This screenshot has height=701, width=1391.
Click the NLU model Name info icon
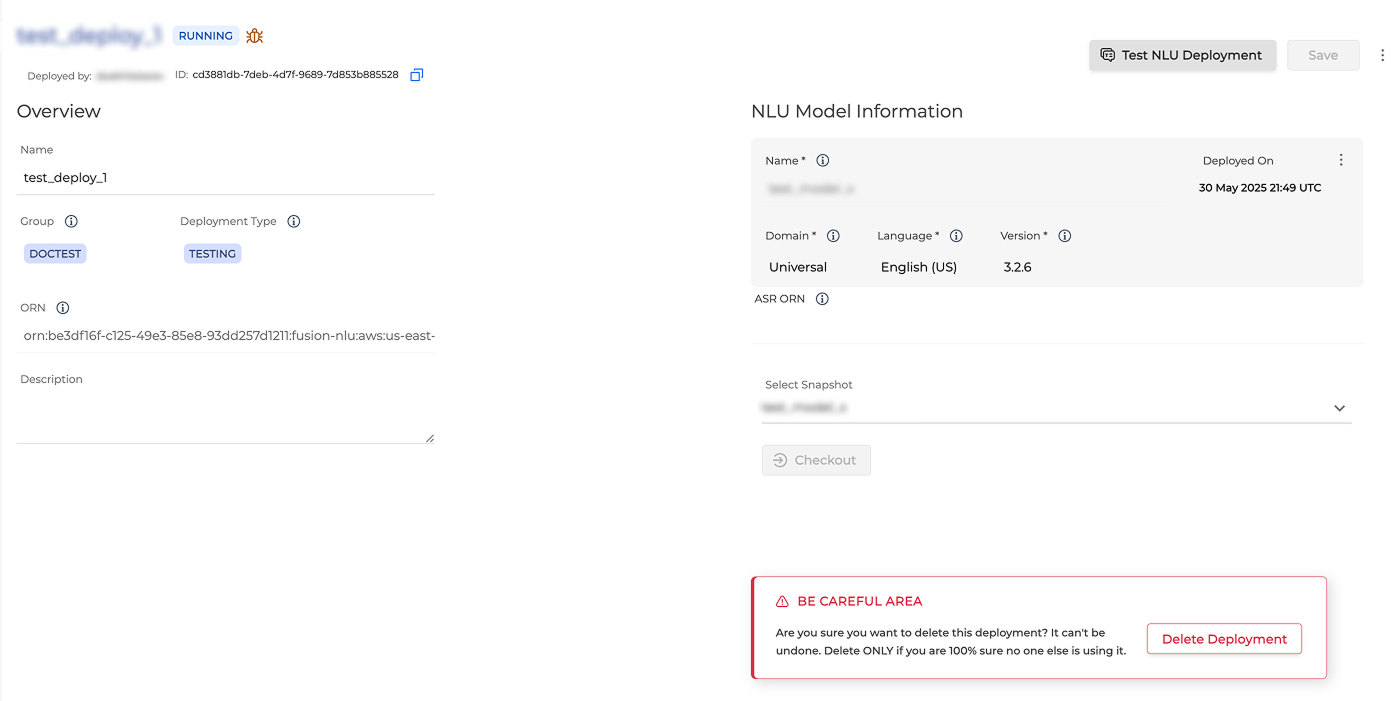pos(823,161)
